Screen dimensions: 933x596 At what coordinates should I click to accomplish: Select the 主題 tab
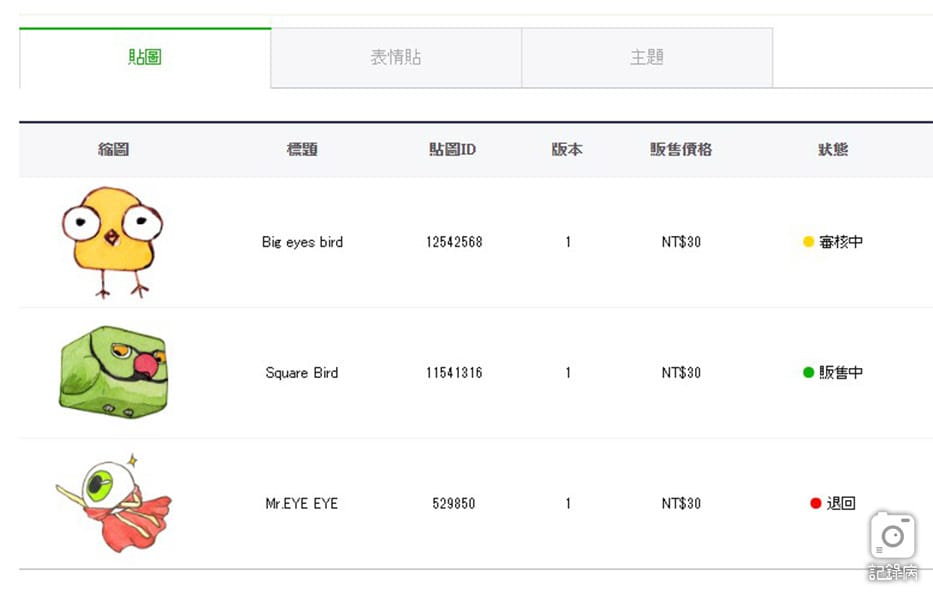(x=647, y=58)
